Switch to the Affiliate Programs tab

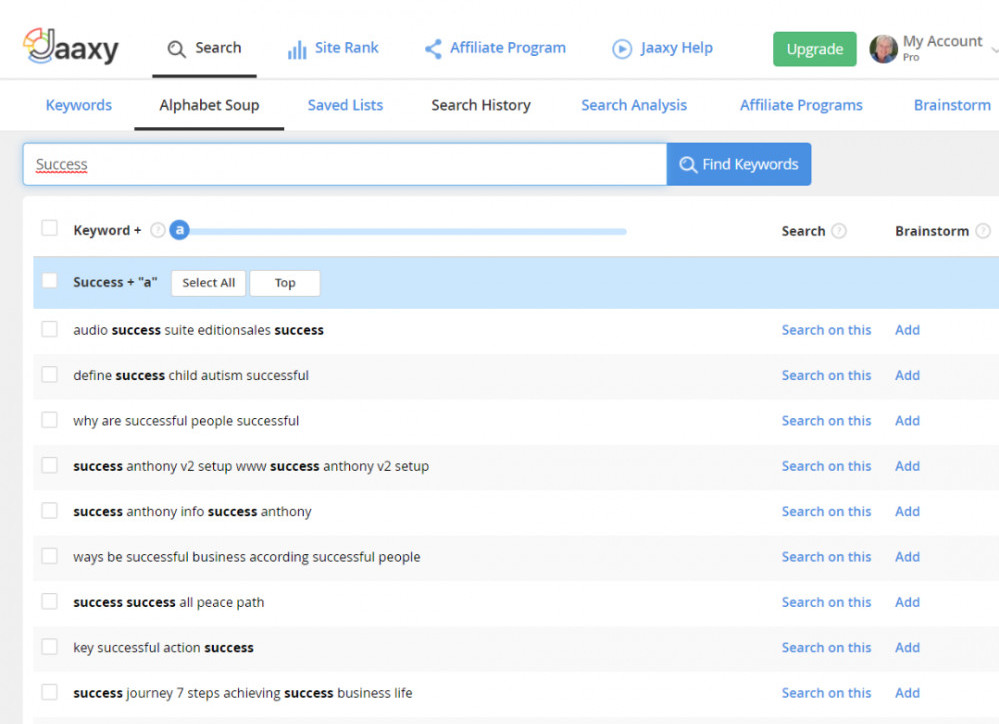pos(801,105)
